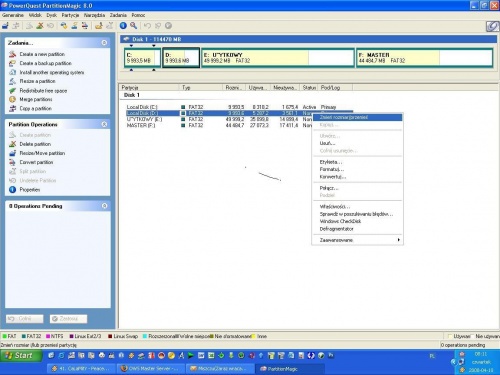Click the Convert partition link
Viewport: 500px width, 375px height.
(x=36, y=162)
